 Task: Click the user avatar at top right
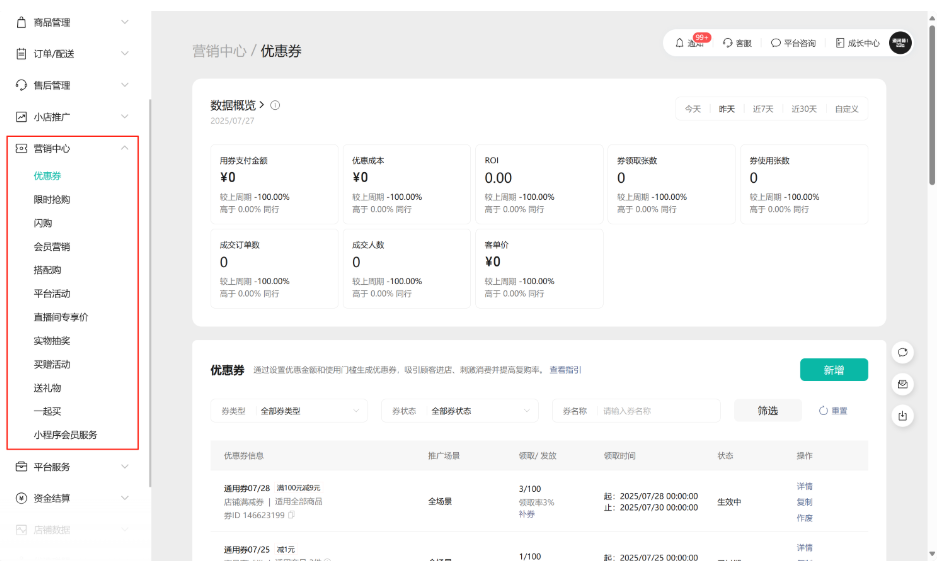tap(900, 42)
